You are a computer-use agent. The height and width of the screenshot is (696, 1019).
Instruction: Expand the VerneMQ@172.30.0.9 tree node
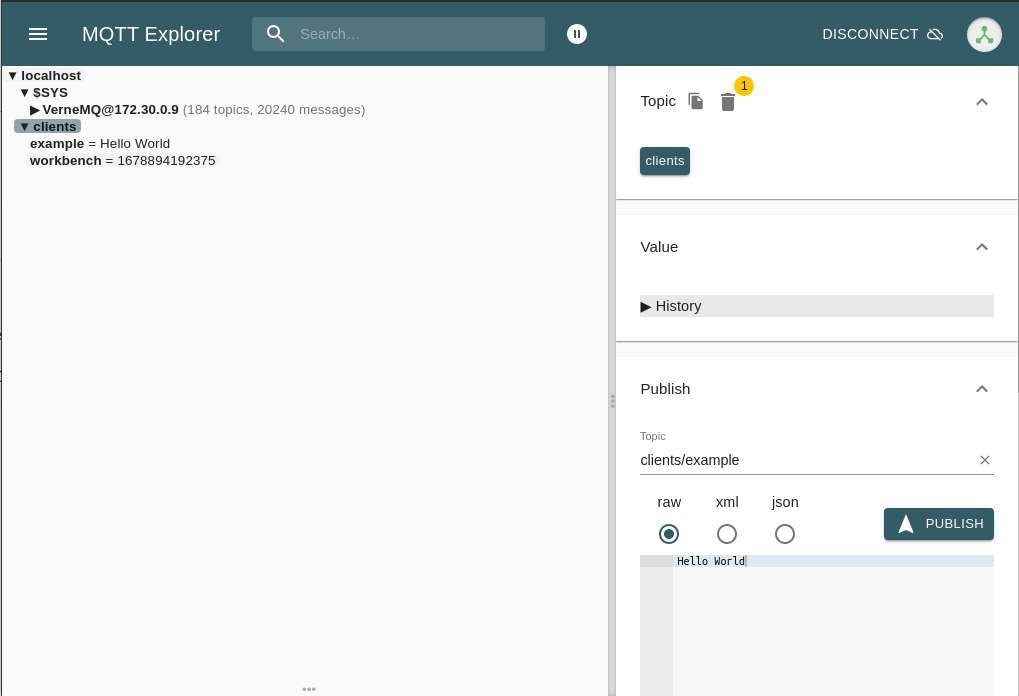click(35, 110)
